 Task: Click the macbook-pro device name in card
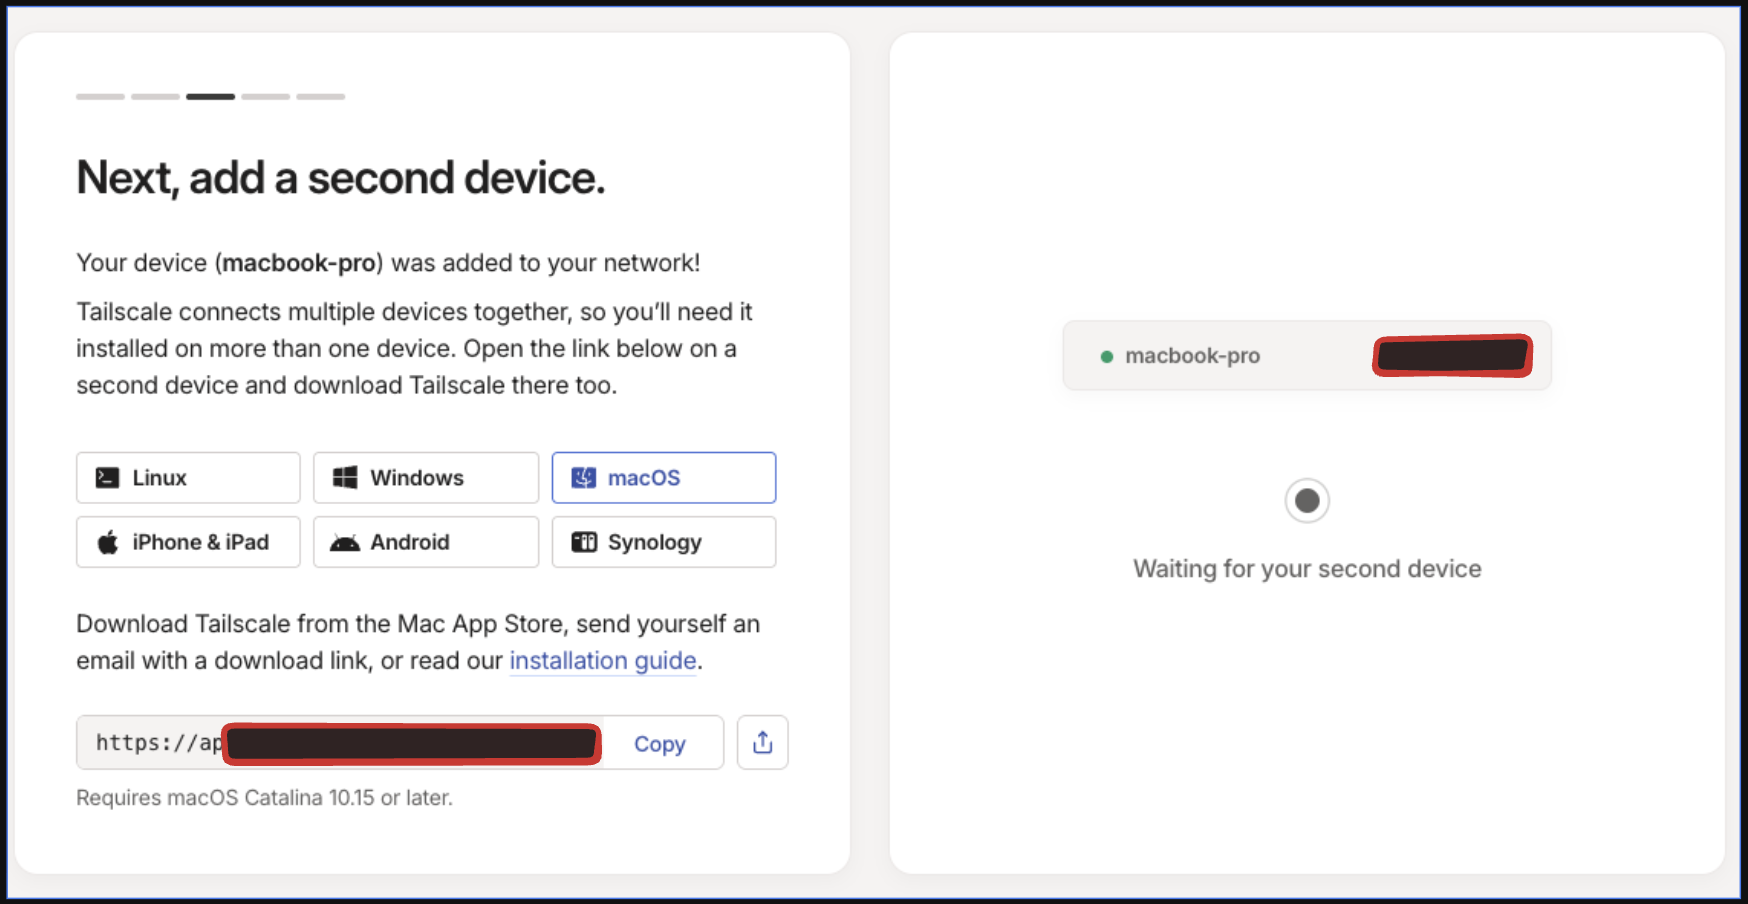pos(1192,356)
